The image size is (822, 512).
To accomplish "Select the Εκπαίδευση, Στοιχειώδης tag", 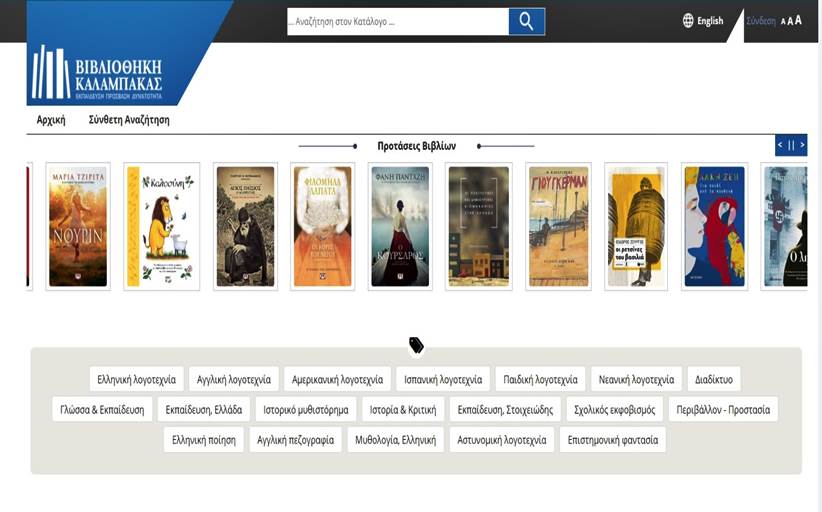I will coord(505,409).
